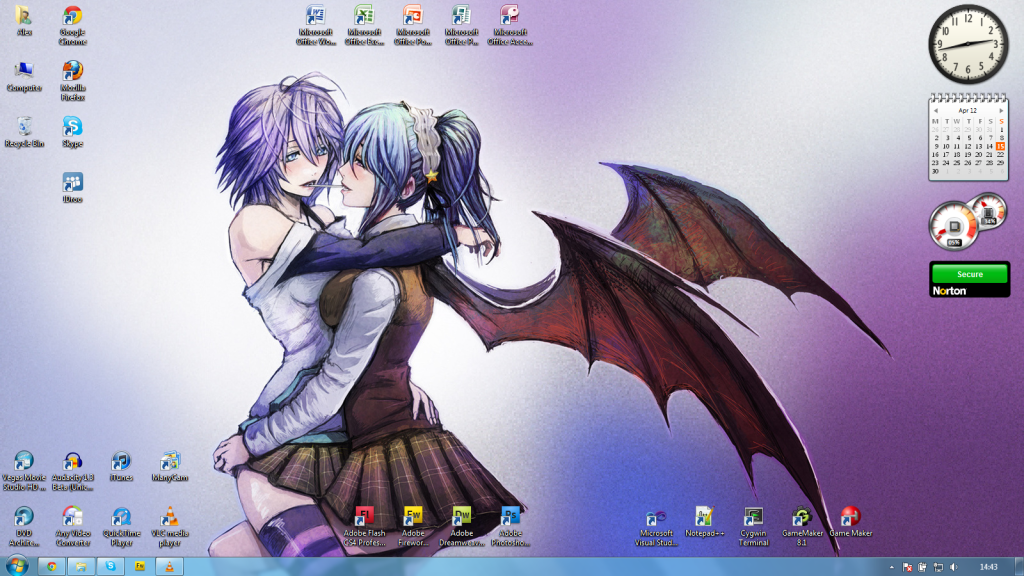Select the Any Video Converter shortcut
This screenshot has width=1024, height=576.
coord(72,526)
